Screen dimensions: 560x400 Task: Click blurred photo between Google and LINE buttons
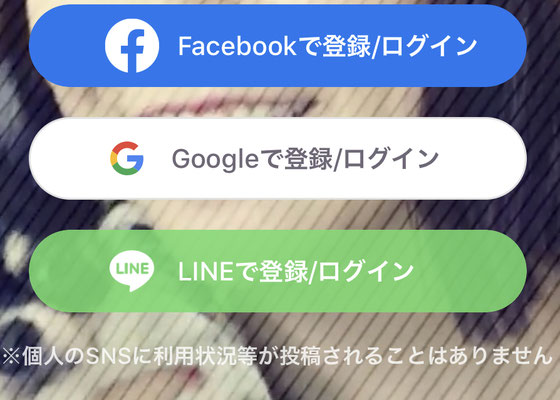pyautogui.click(x=278, y=215)
